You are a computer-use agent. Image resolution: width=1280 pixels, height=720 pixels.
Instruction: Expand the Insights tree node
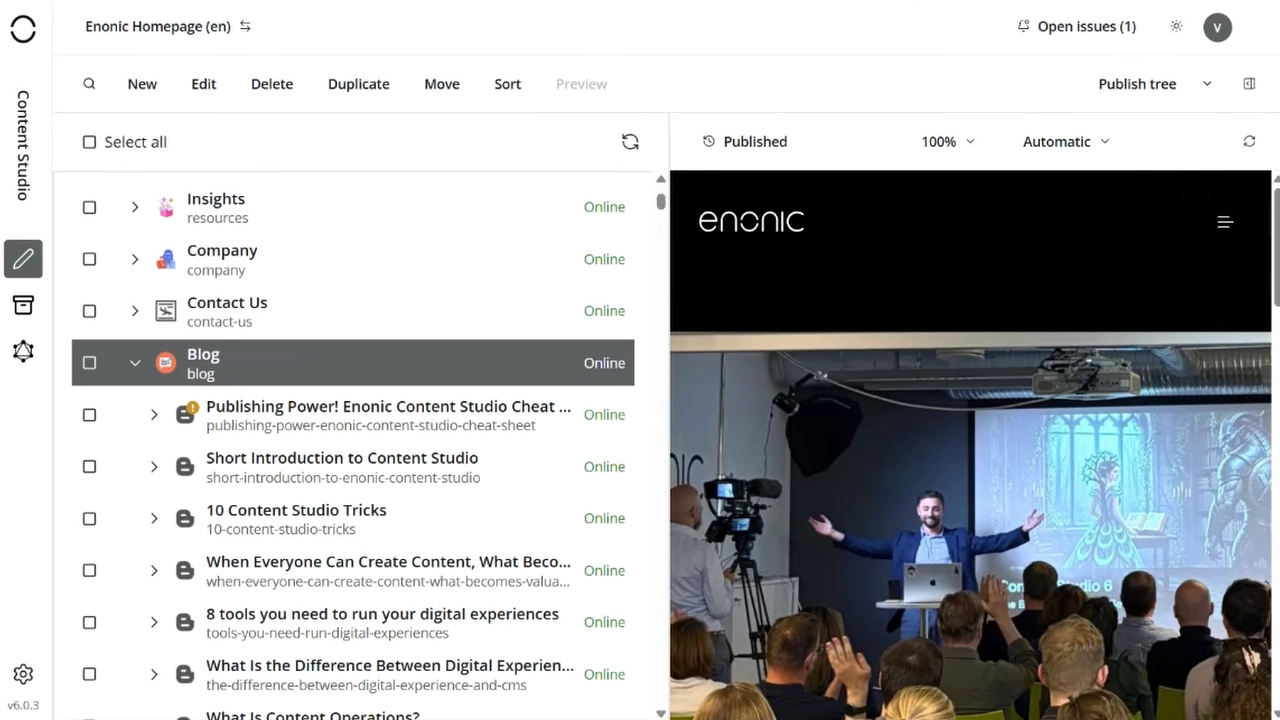pos(135,207)
